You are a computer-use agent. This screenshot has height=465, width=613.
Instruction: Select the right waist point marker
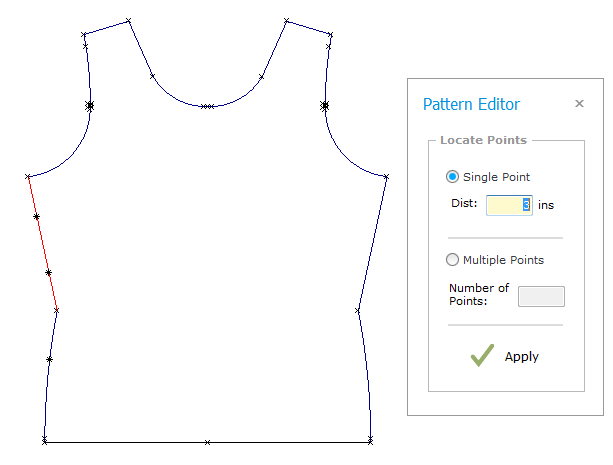click(x=357, y=311)
